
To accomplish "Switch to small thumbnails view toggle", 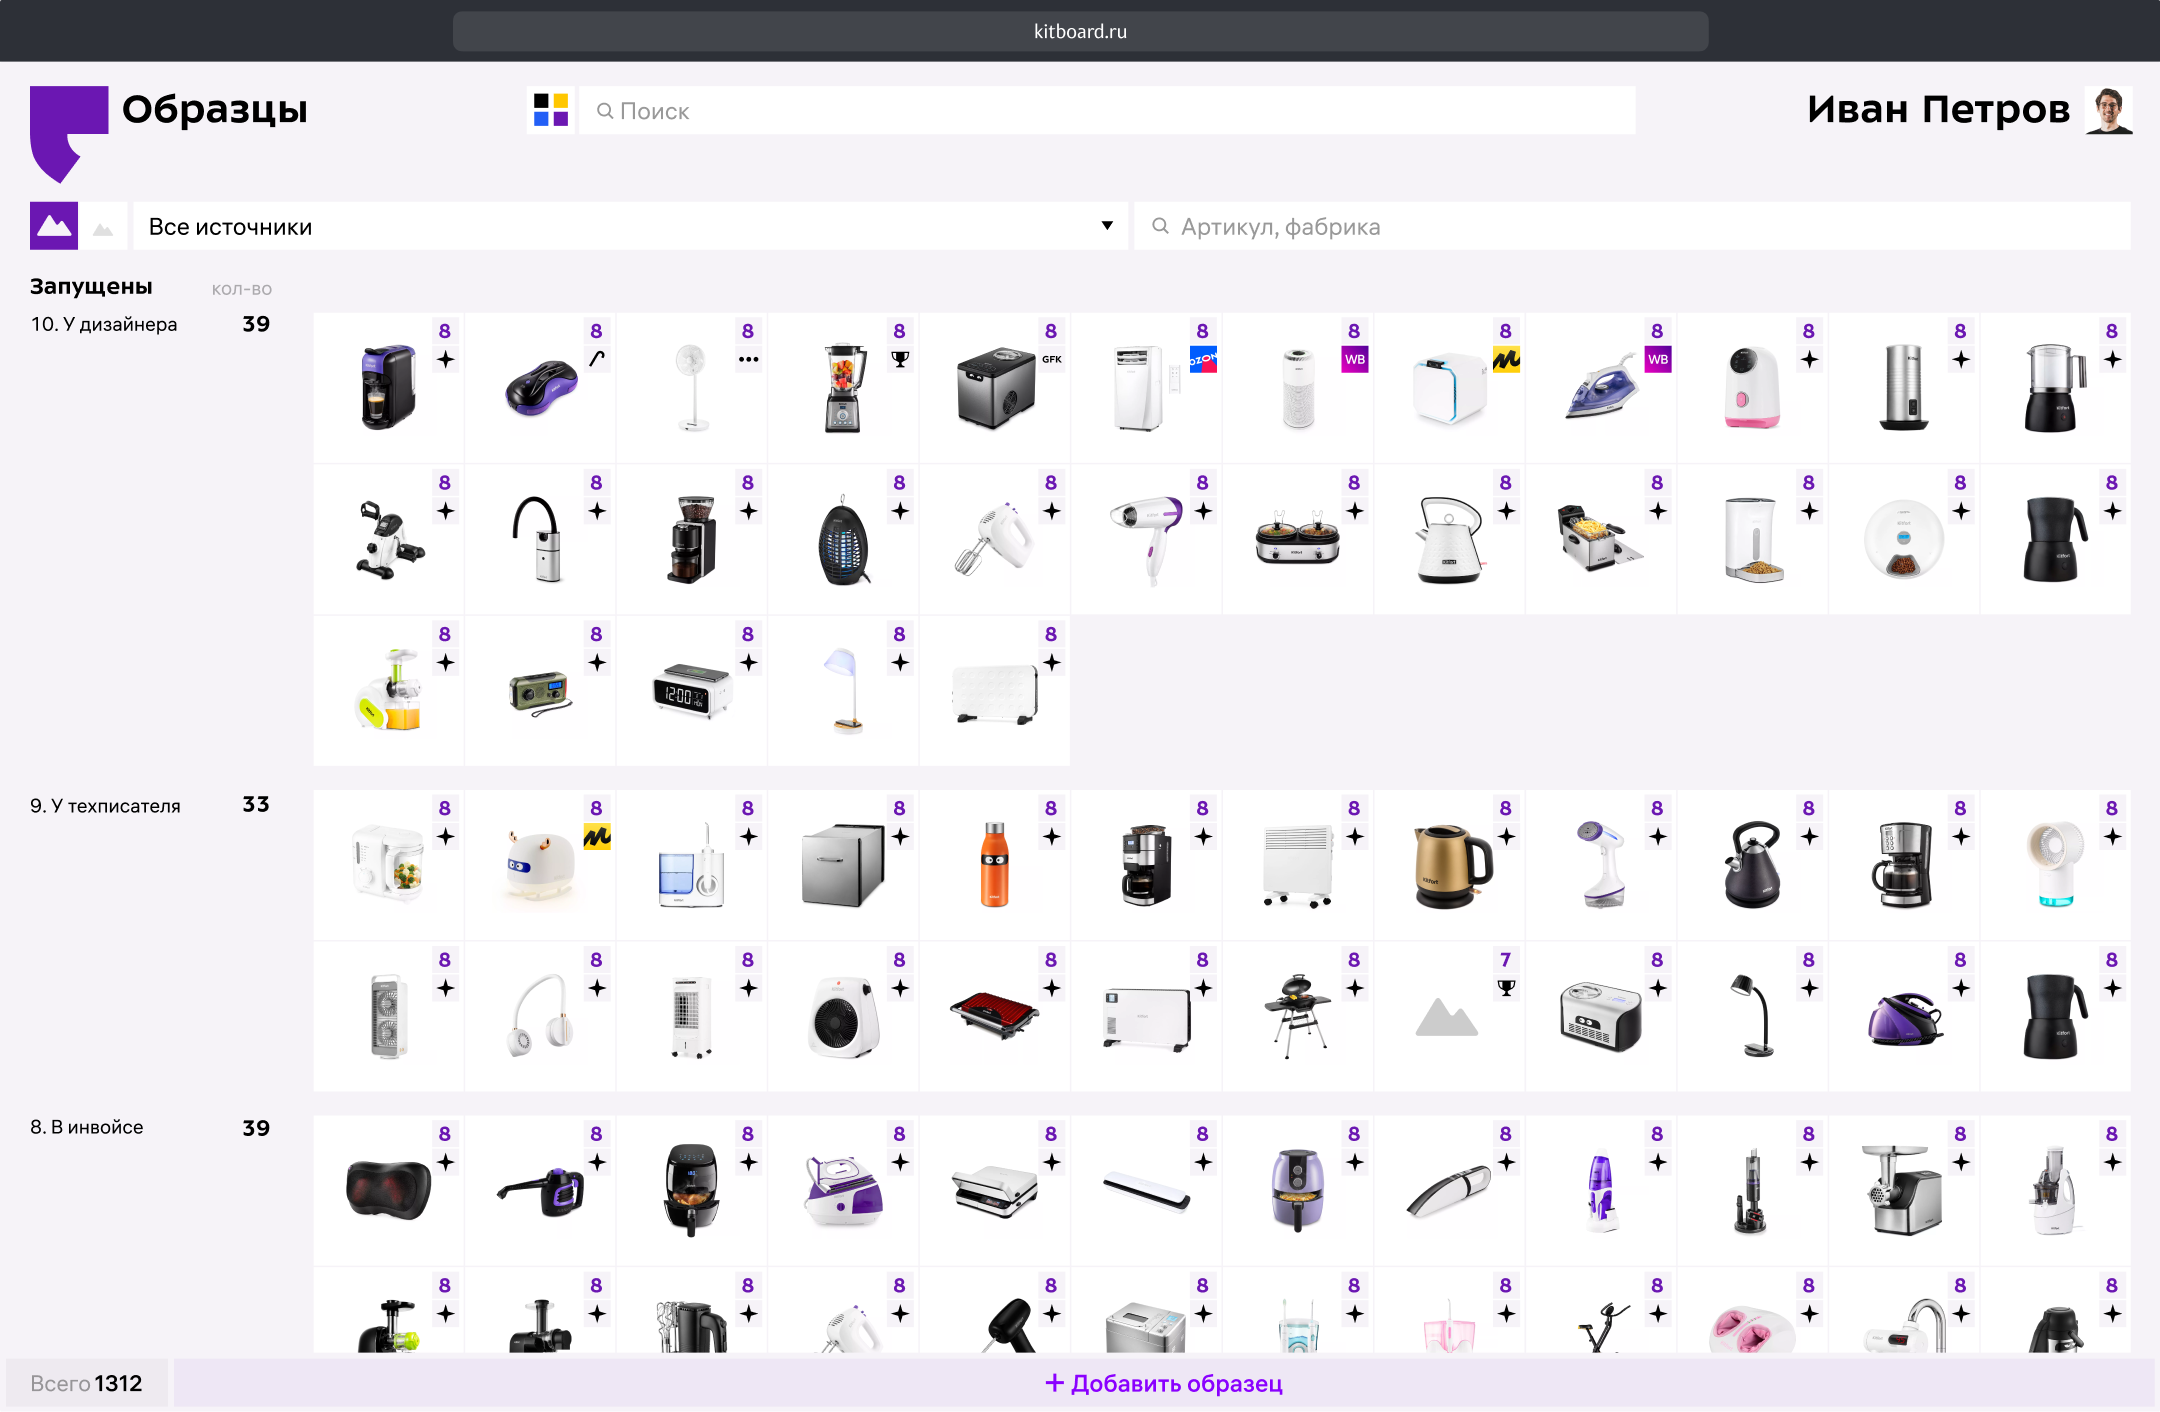I will pyautogui.click(x=103, y=227).
